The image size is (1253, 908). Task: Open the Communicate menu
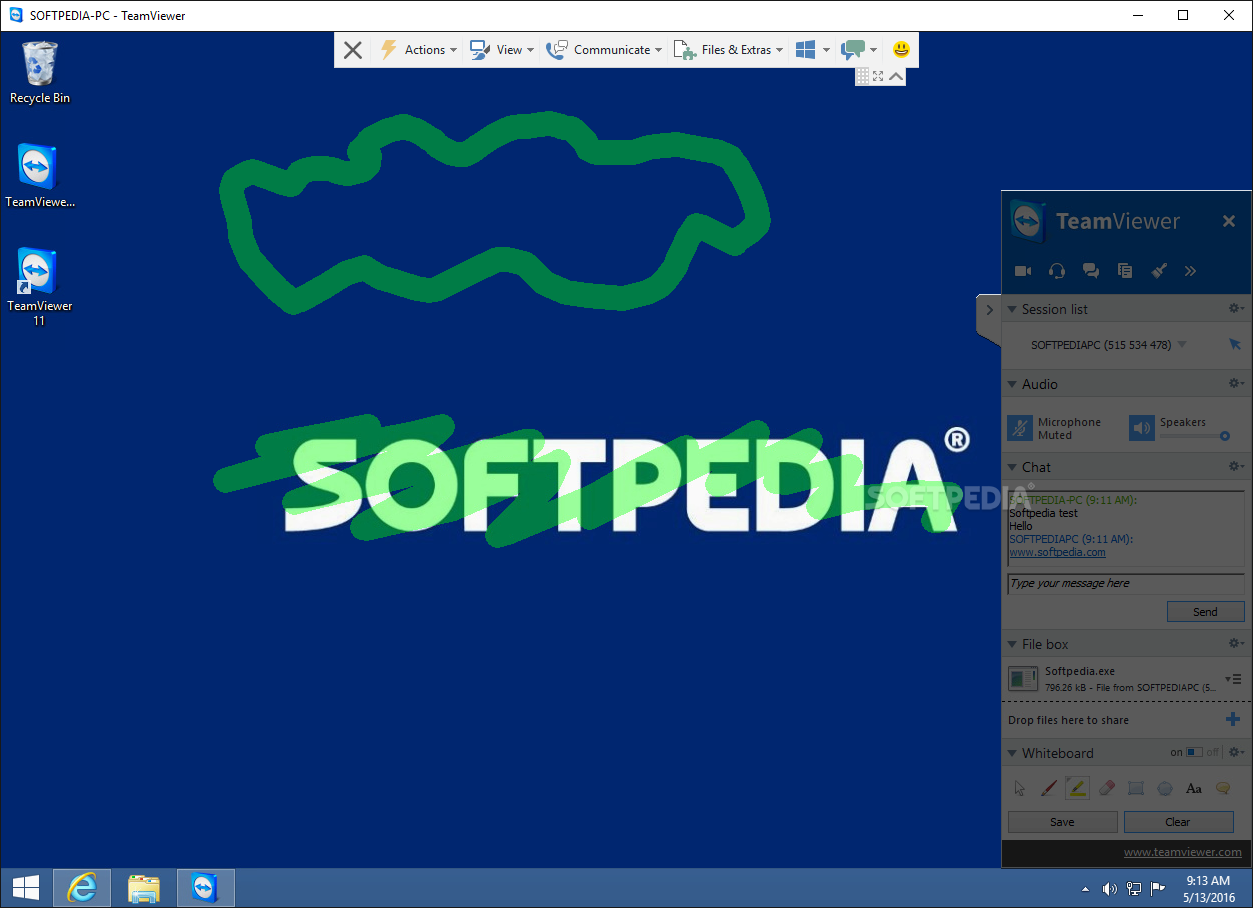click(x=604, y=50)
